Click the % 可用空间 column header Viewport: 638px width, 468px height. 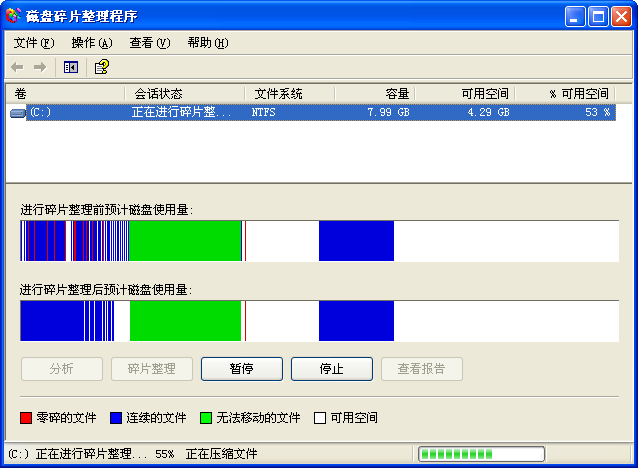point(565,94)
